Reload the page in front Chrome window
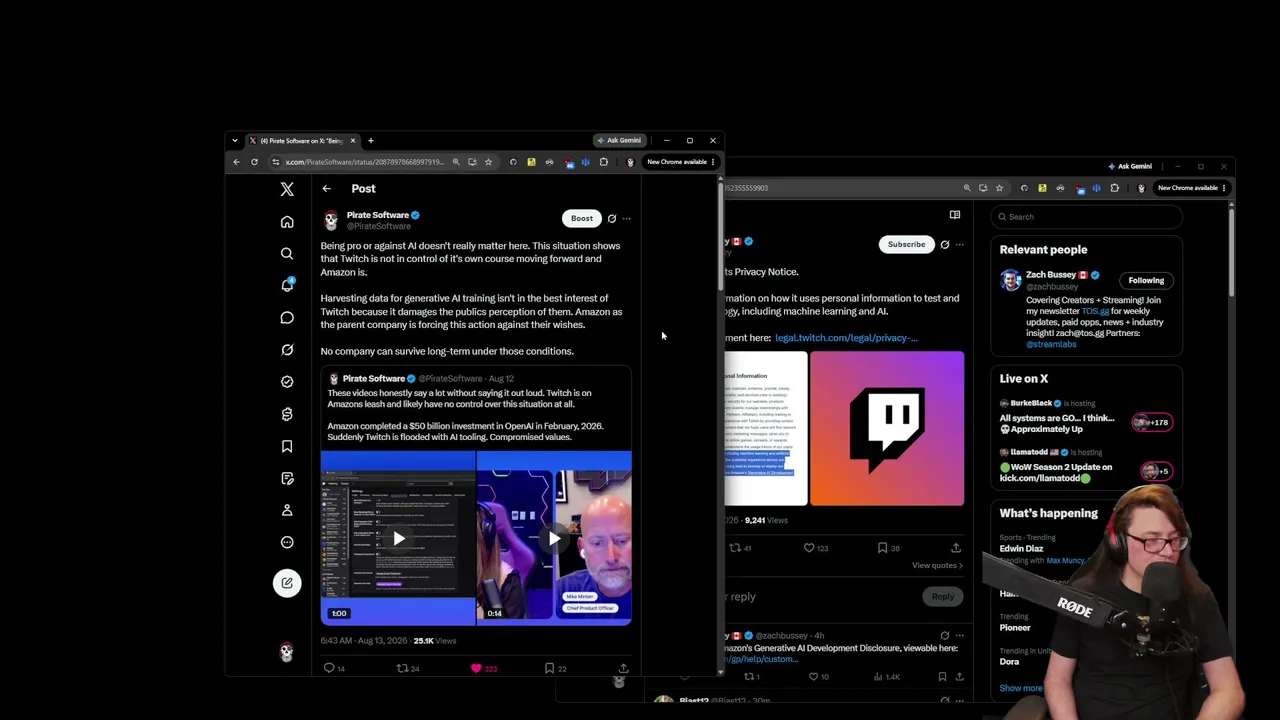 tap(254, 162)
